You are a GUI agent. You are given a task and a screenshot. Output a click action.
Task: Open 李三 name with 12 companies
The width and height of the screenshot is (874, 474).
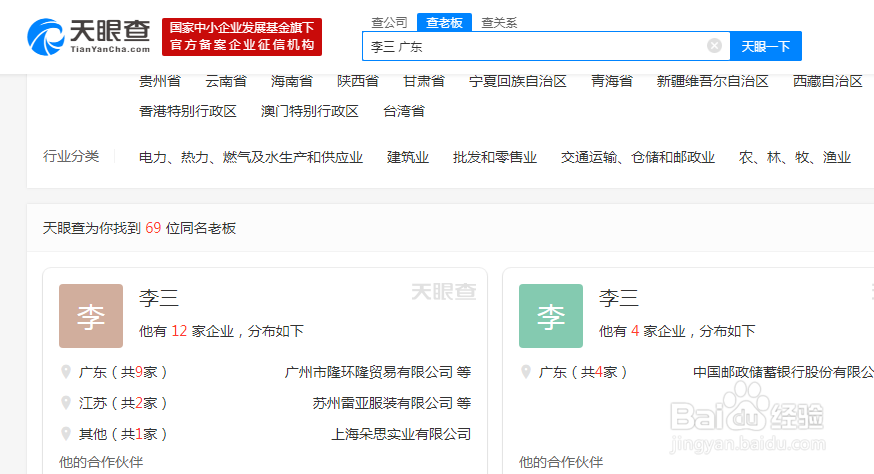click(159, 298)
